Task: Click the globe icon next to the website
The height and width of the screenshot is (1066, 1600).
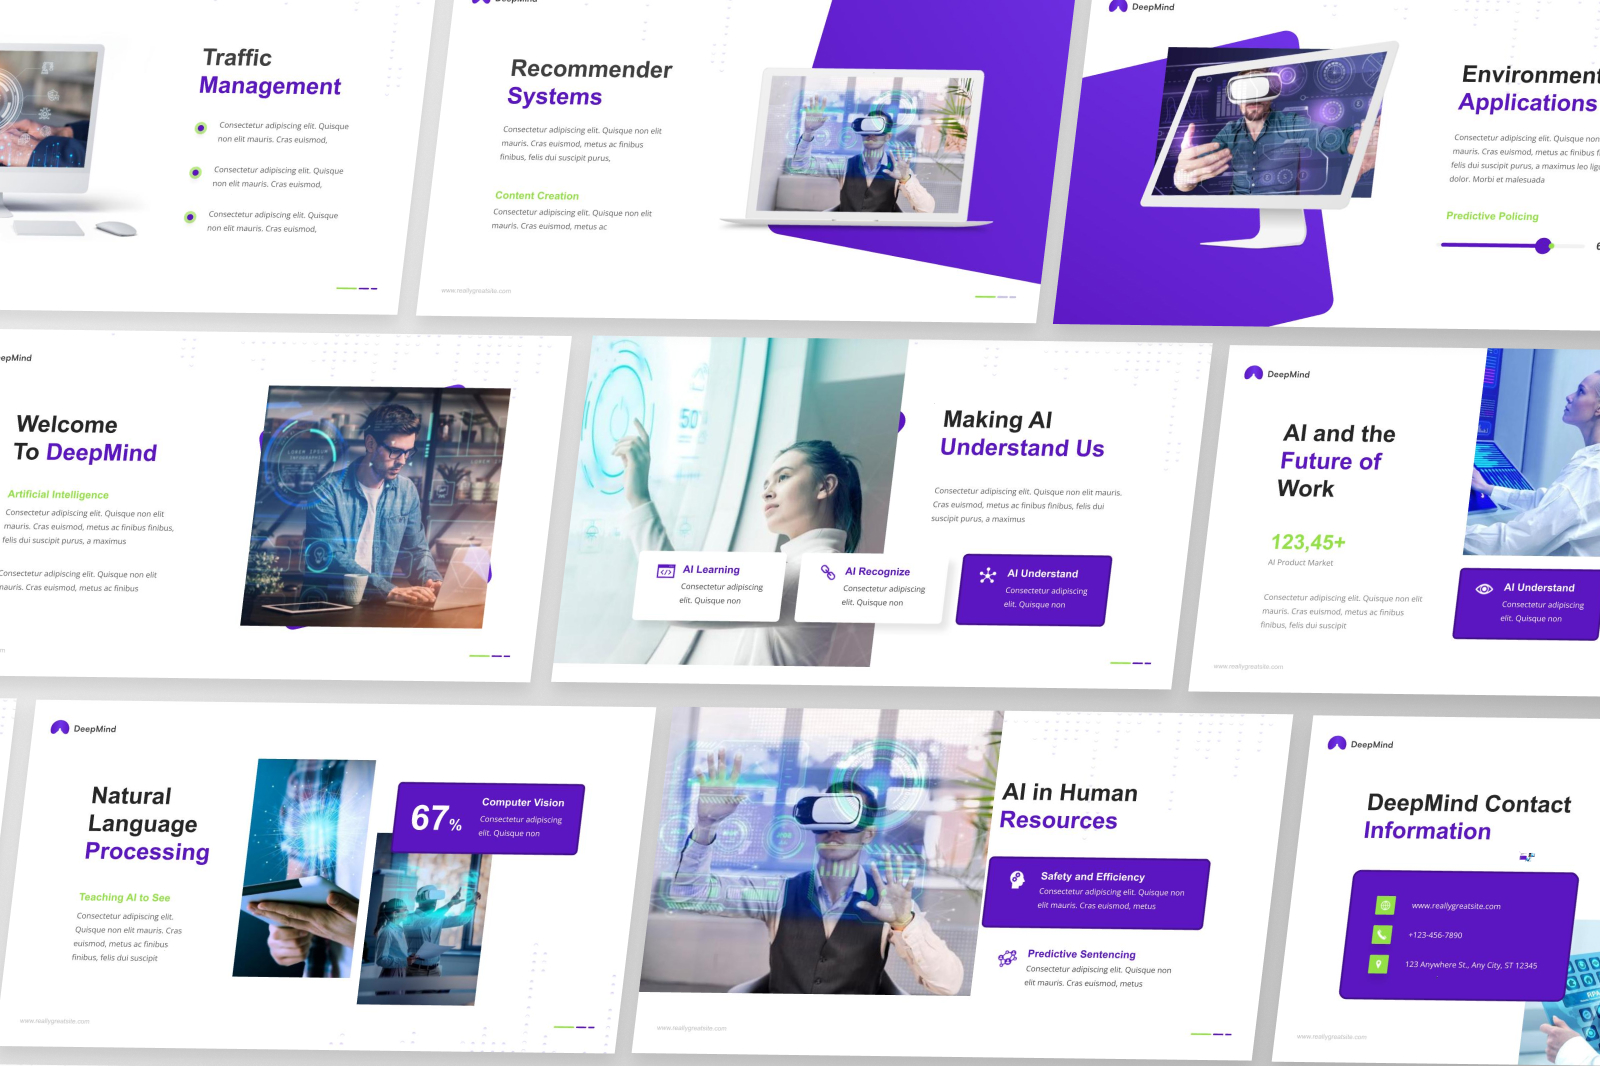Action: click(x=1385, y=905)
